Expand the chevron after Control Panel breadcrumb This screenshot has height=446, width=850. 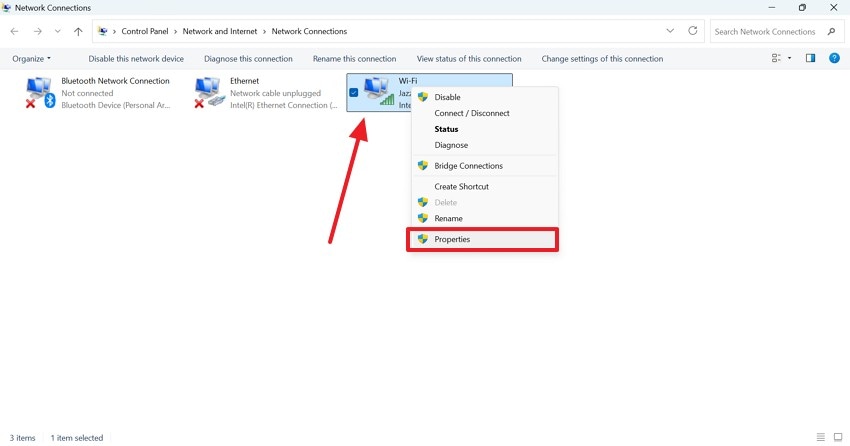(176, 31)
